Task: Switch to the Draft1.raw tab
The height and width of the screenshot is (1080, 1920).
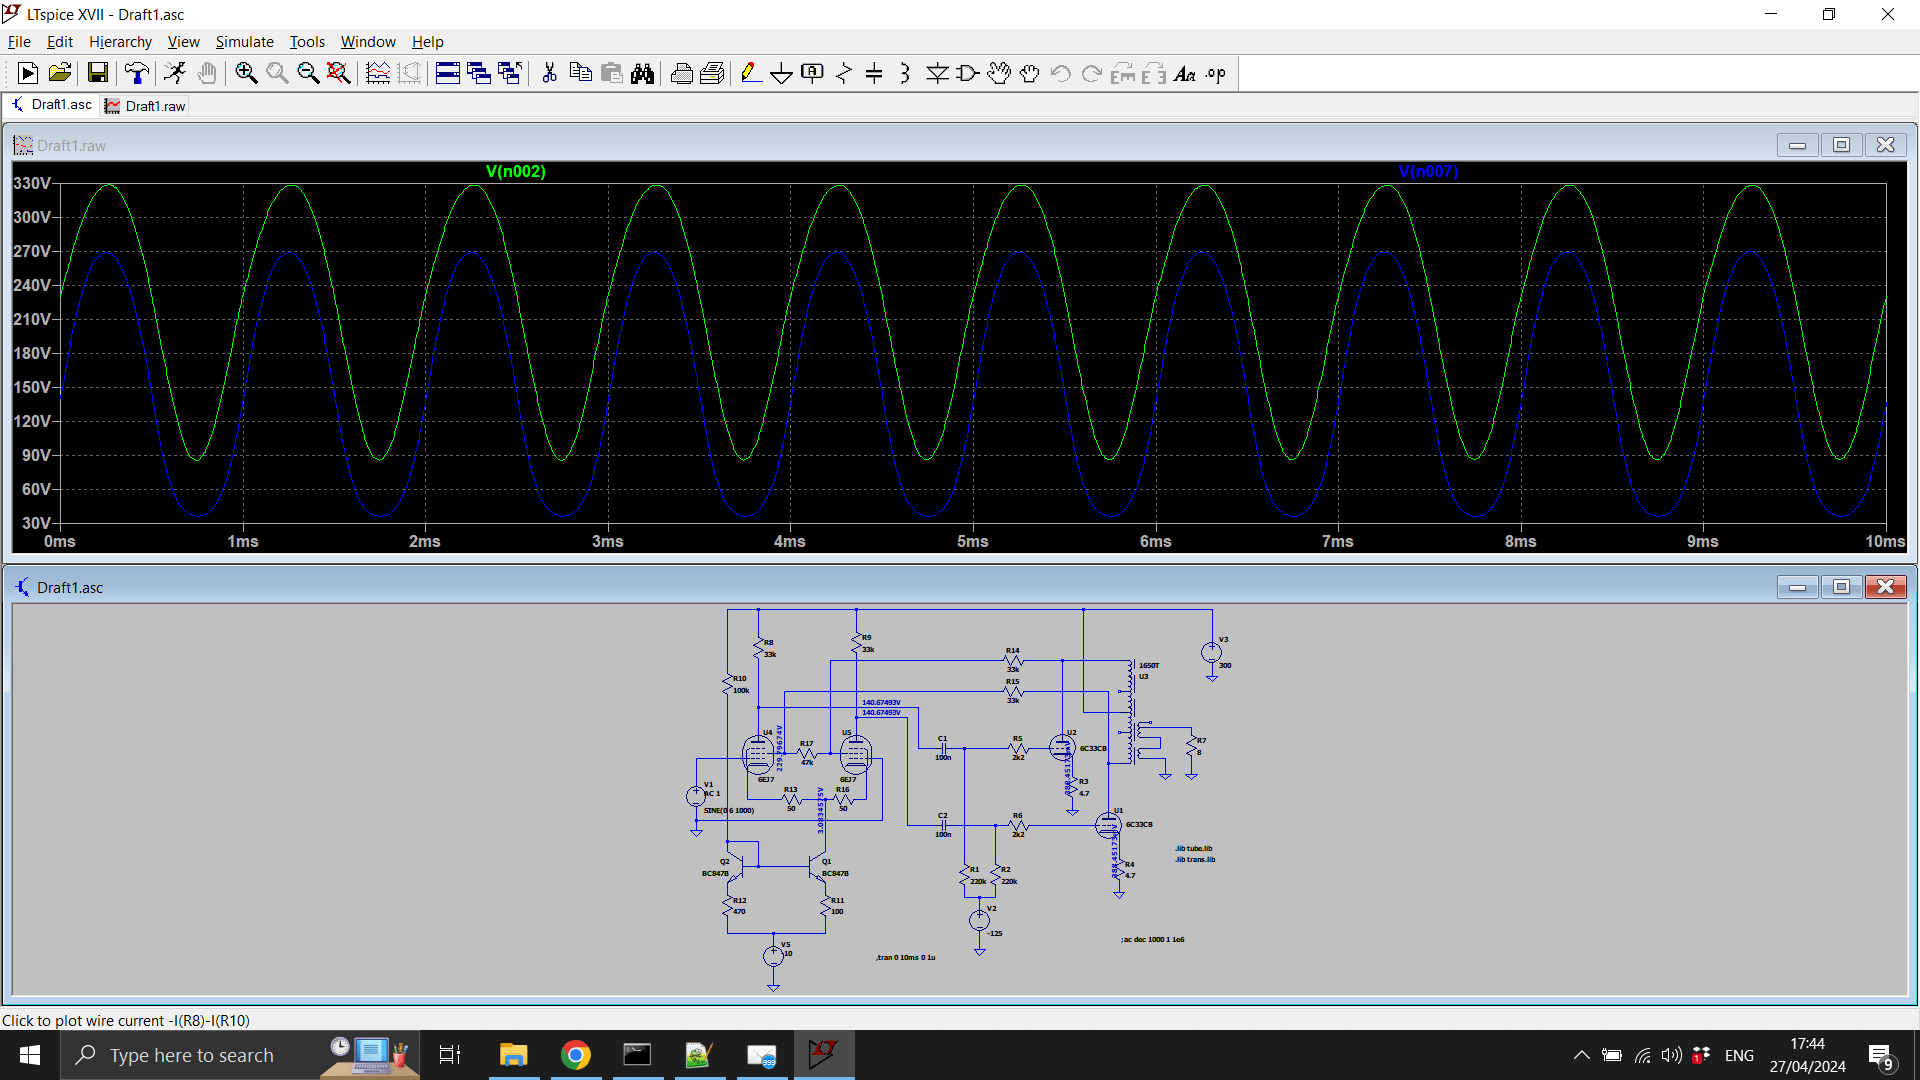Action: click(146, 106)
